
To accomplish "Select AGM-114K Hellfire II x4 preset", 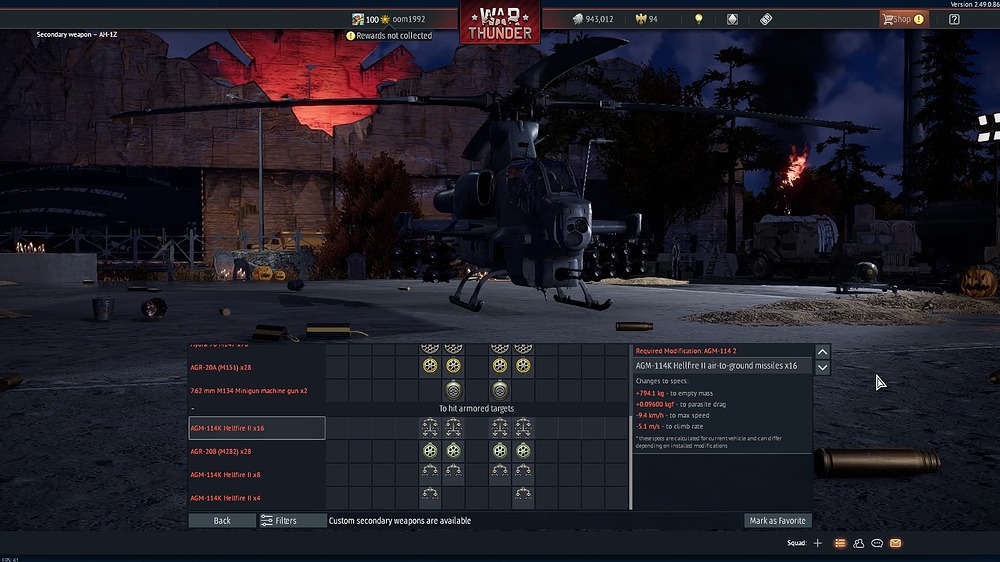I will [x=257, y=498].
